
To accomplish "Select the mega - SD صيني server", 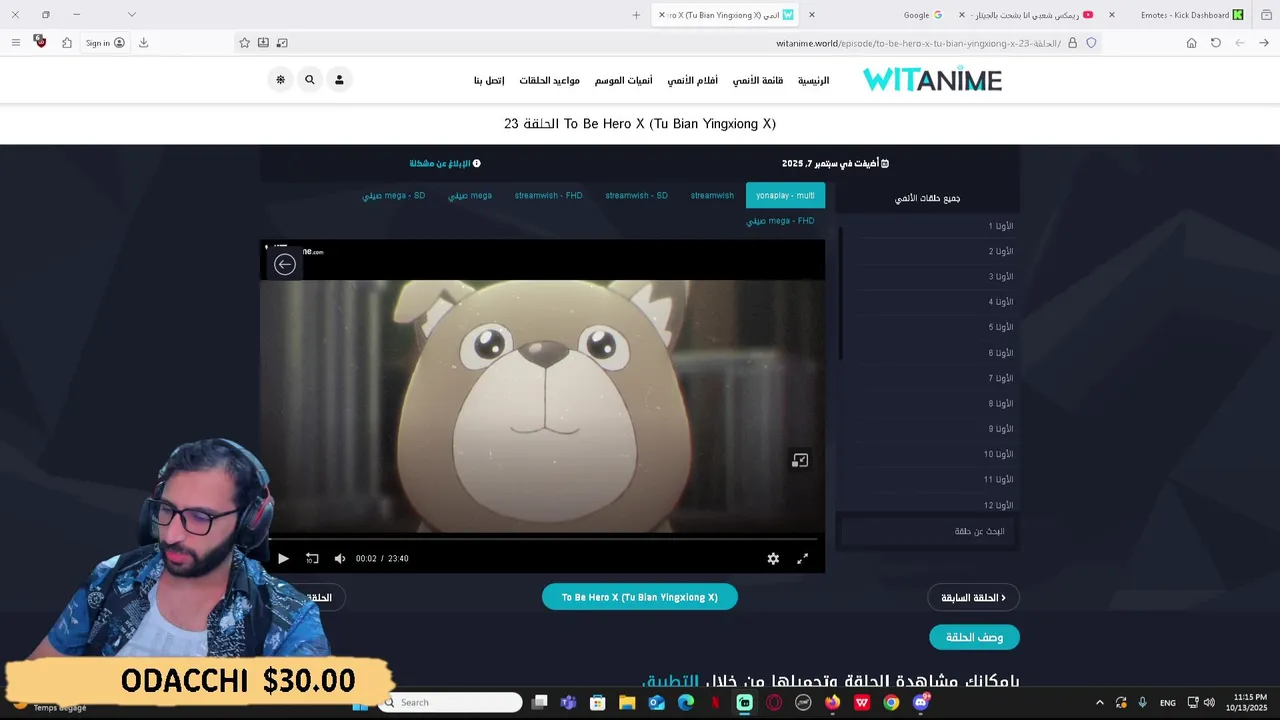I will pyautogui.click(x=393, y=196).
